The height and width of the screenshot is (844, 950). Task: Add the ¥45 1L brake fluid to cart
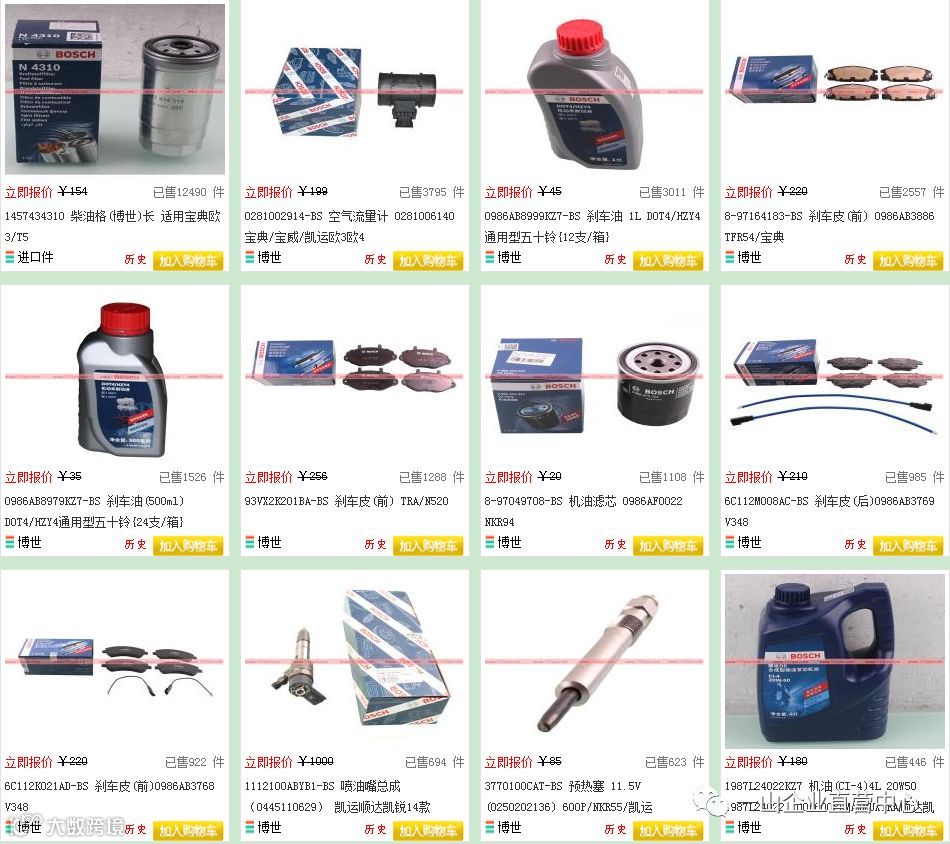668,261
